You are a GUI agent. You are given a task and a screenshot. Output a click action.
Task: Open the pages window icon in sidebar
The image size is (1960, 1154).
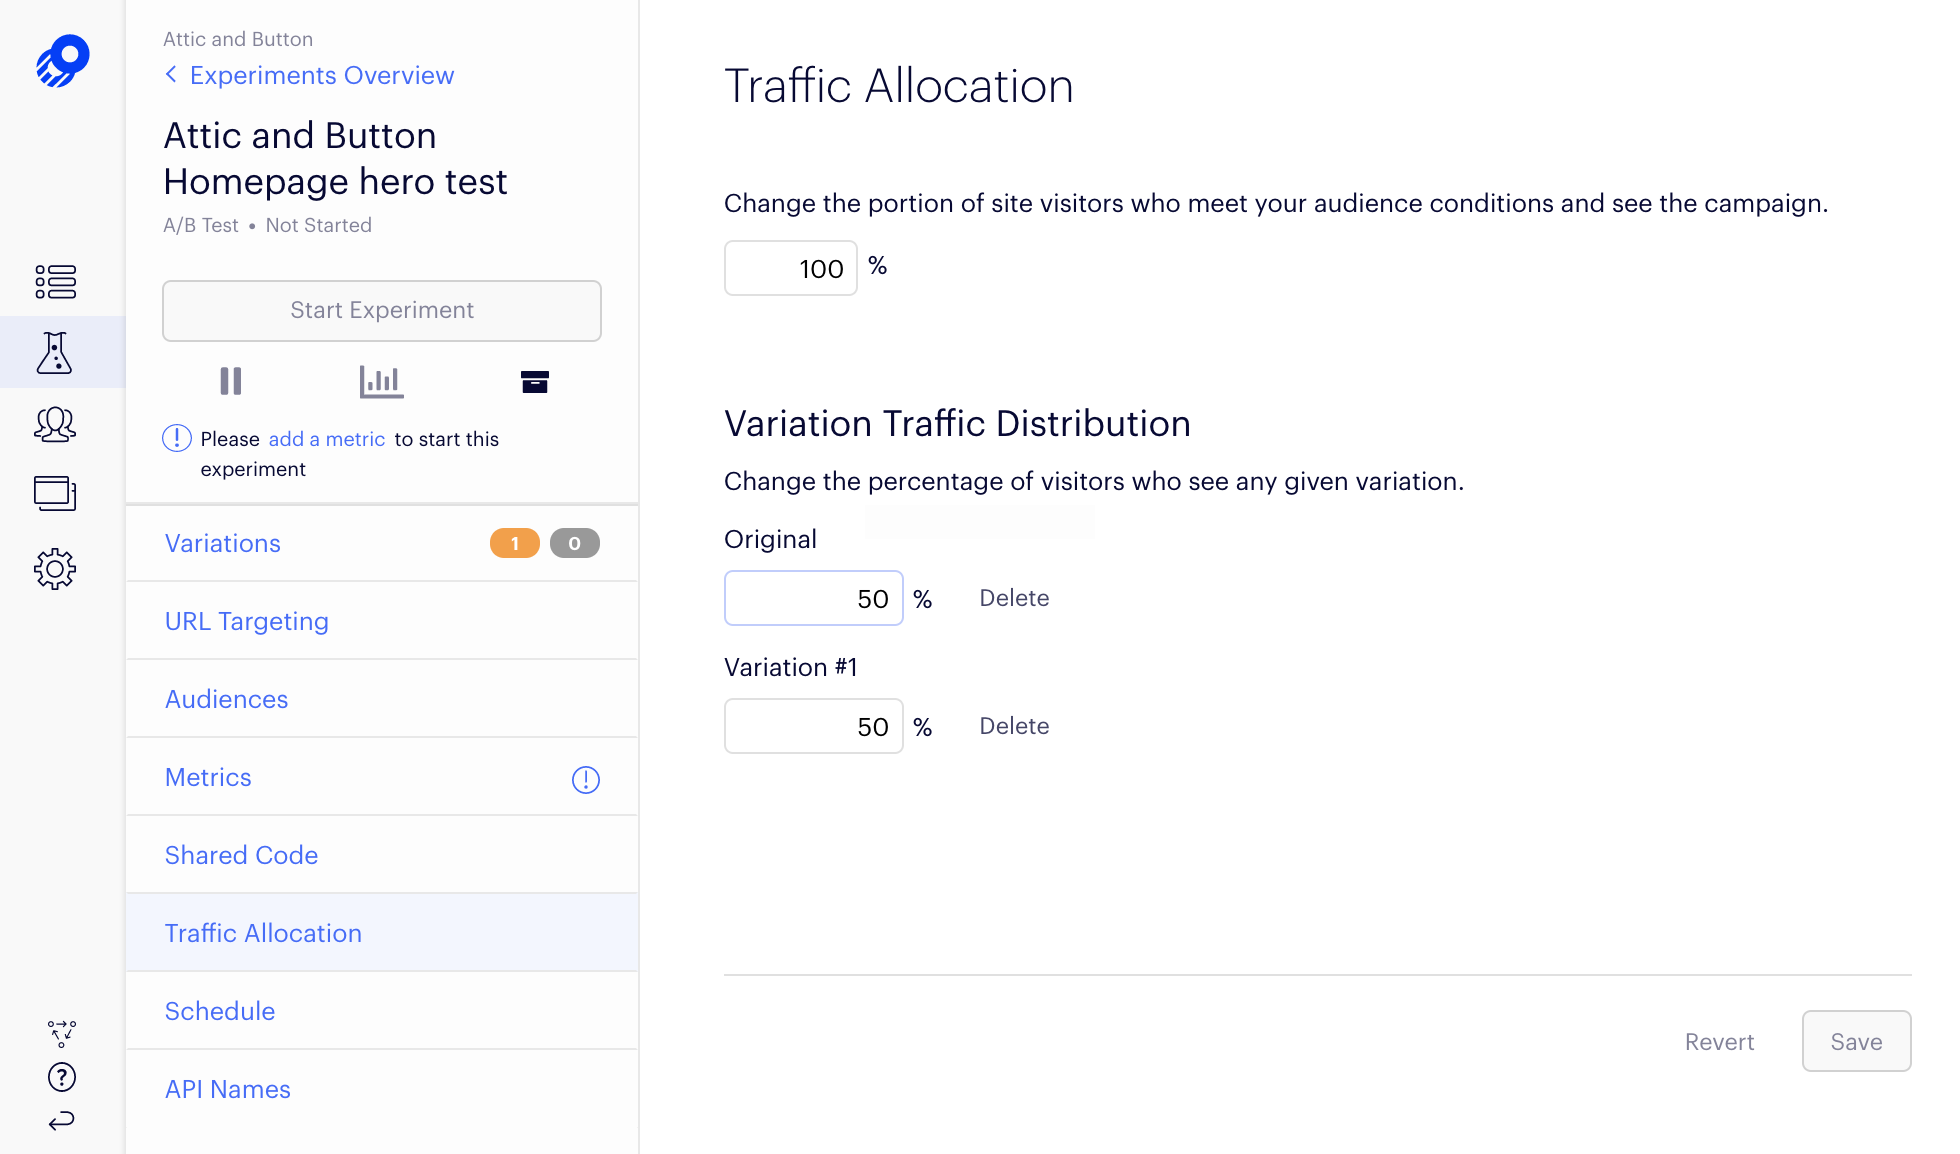pyautogui.click(x=55, y=494)
